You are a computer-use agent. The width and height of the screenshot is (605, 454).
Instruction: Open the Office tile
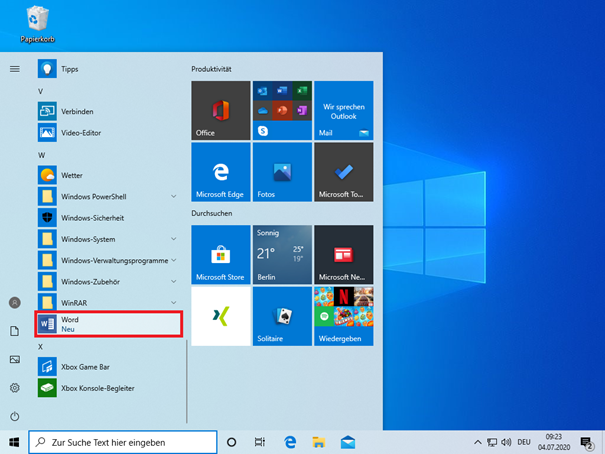click(220, 110)
